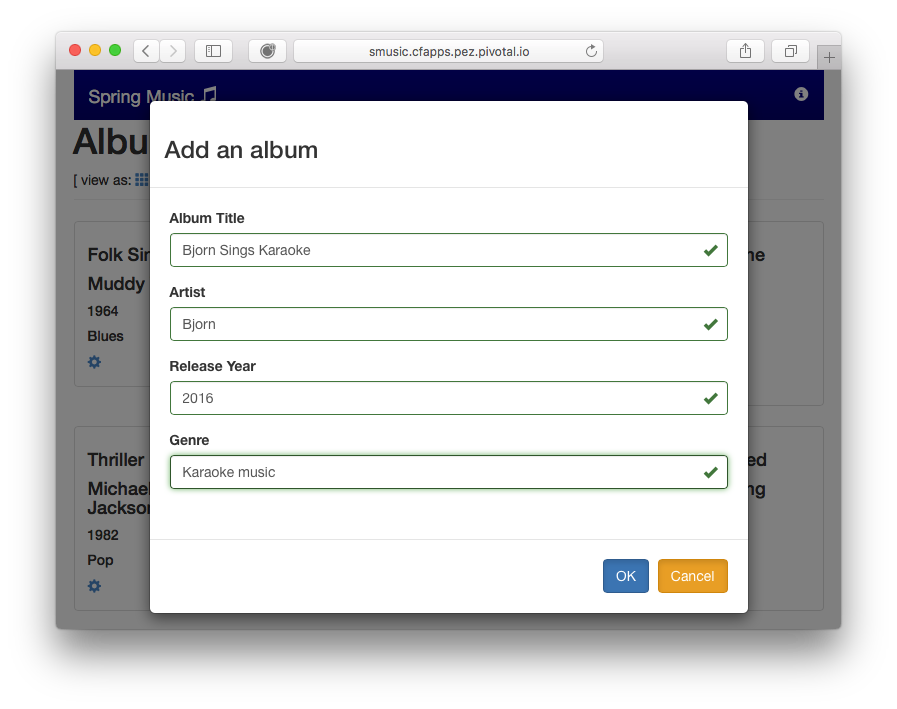This screenshot has width=897, height=709.
Task: Click the year '1964' on the album card
Action: (x=102, y=311)
